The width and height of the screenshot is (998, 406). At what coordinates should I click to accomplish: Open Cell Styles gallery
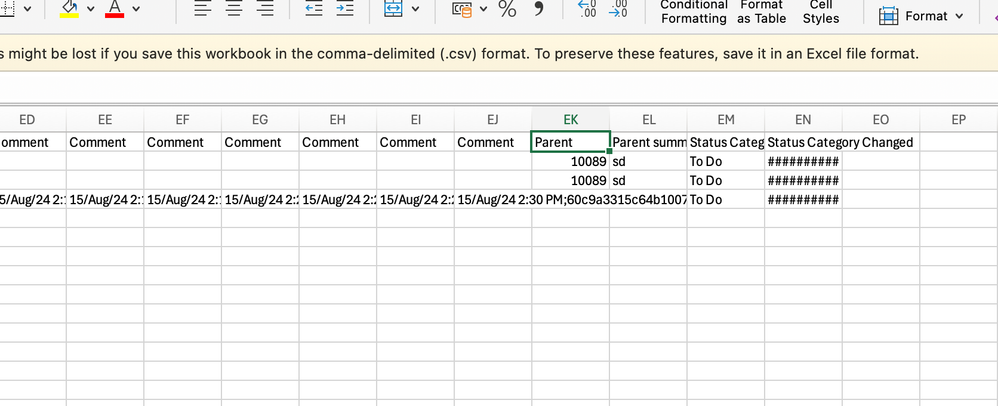[820, 11]
